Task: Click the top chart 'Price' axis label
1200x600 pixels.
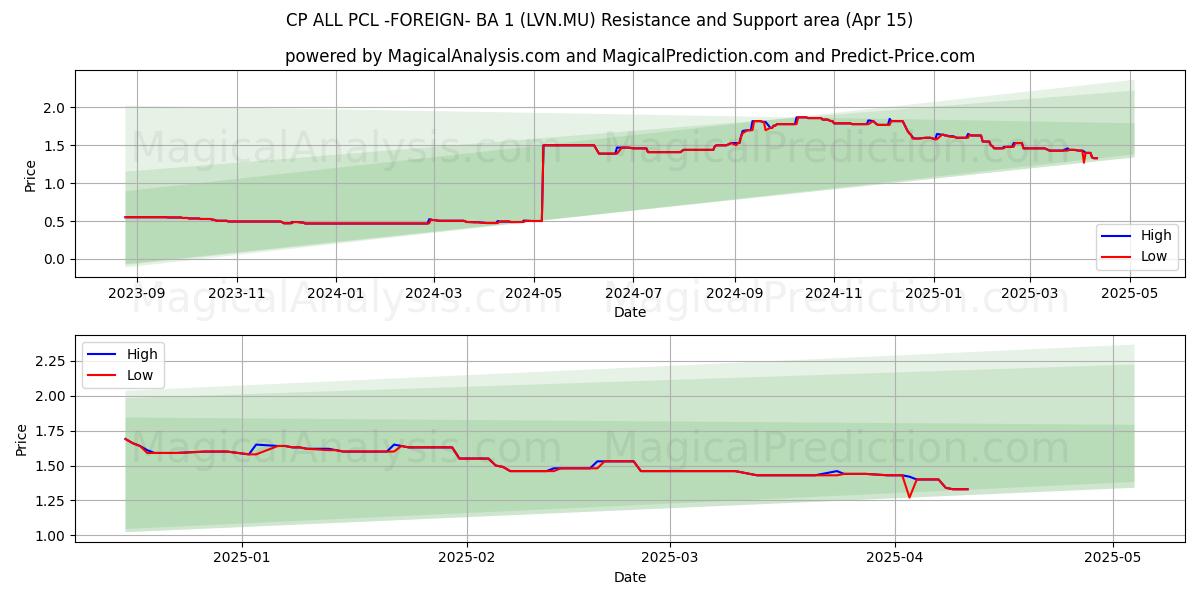Action: 30,174
